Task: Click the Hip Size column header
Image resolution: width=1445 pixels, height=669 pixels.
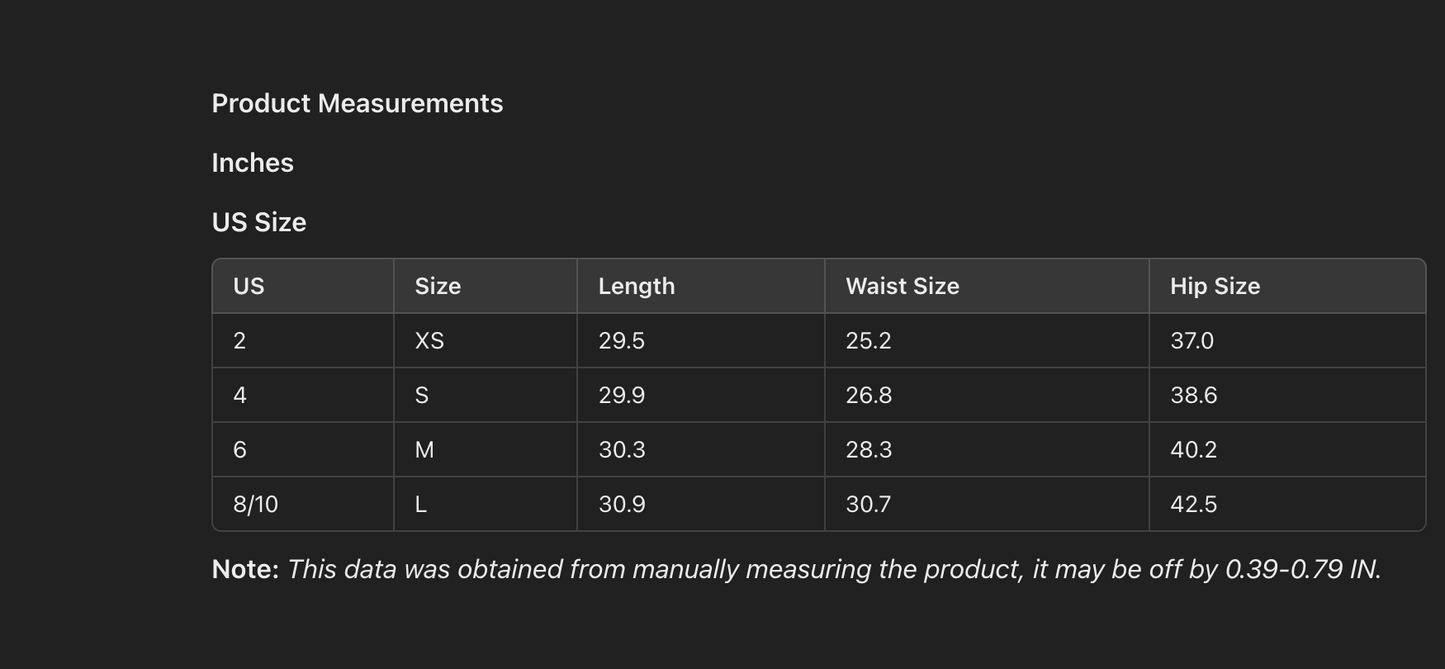Action: pyautogui.click(x=1214, y=286)
